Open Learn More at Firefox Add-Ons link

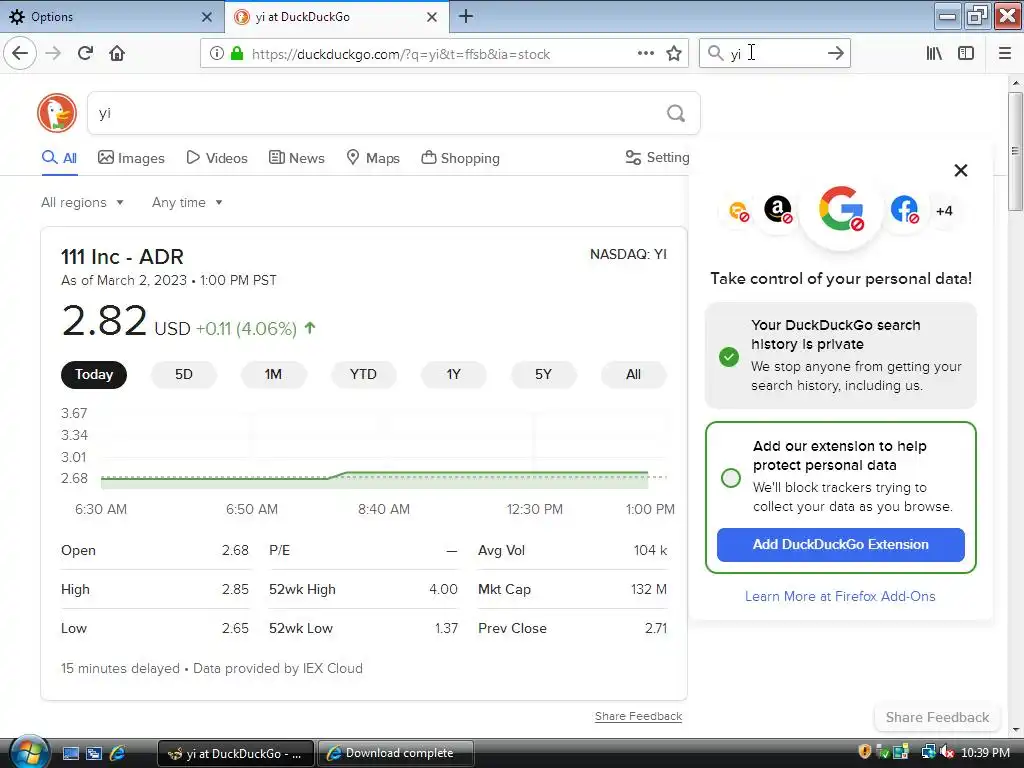(x=840, y=596)
